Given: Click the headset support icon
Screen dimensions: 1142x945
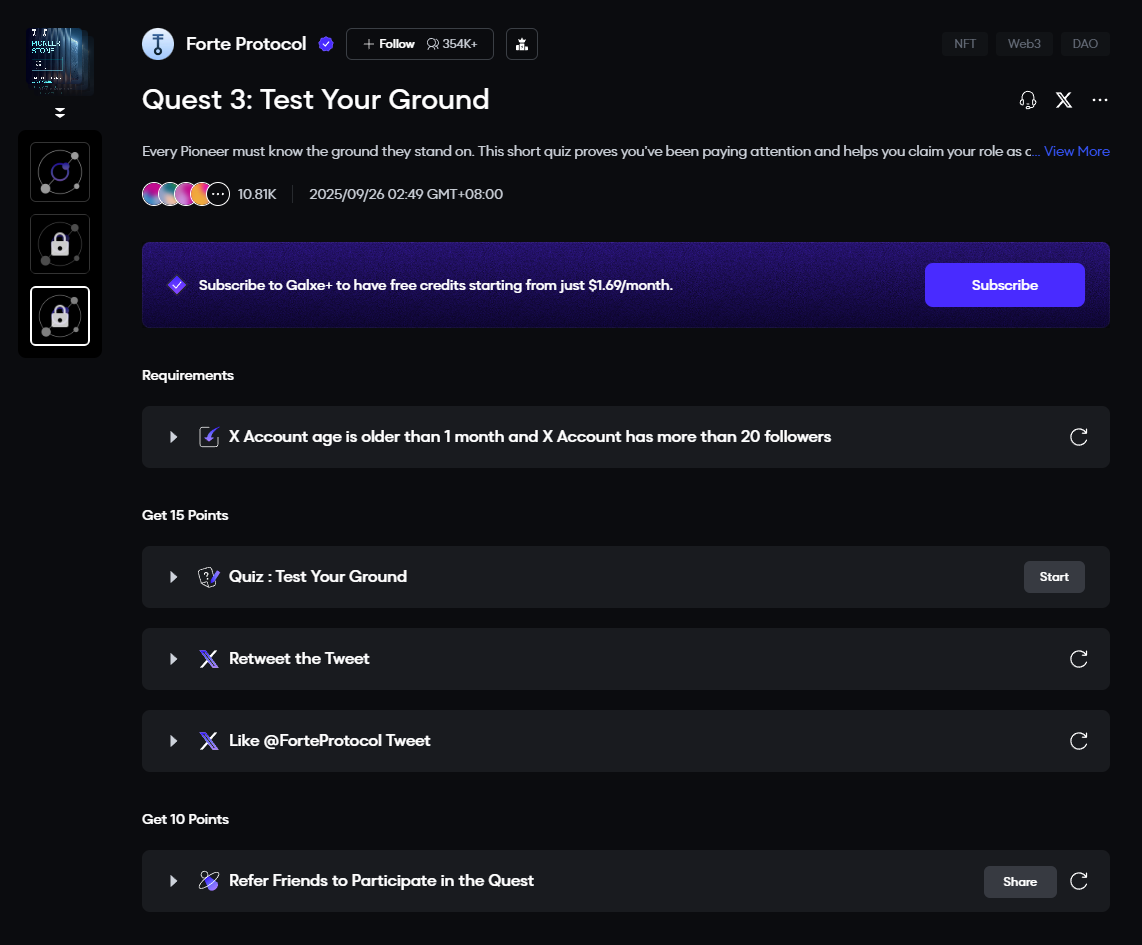Looking at the screenshot, I should point(1028,100).
